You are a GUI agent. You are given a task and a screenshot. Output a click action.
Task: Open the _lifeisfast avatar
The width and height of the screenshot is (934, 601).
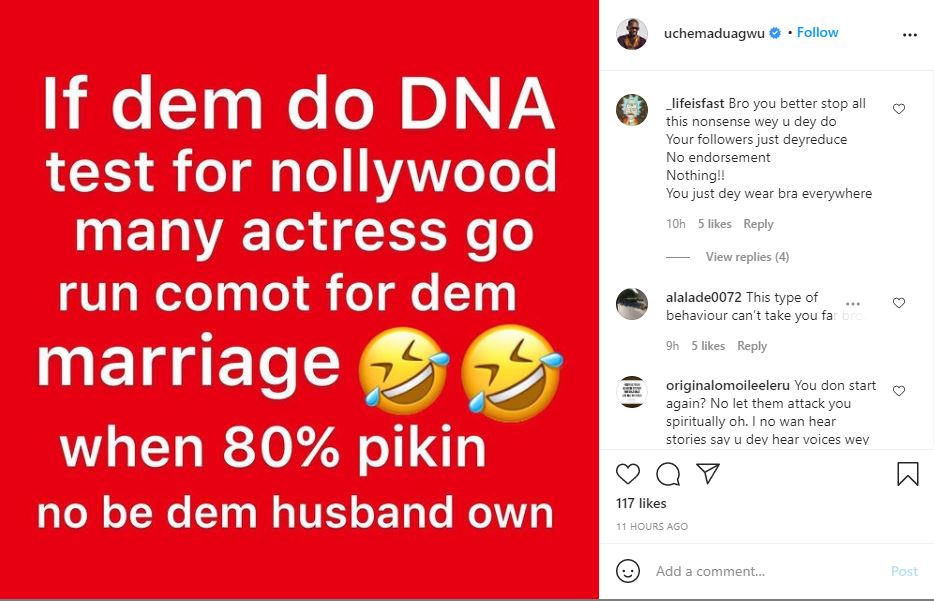(x=632, y=110)
